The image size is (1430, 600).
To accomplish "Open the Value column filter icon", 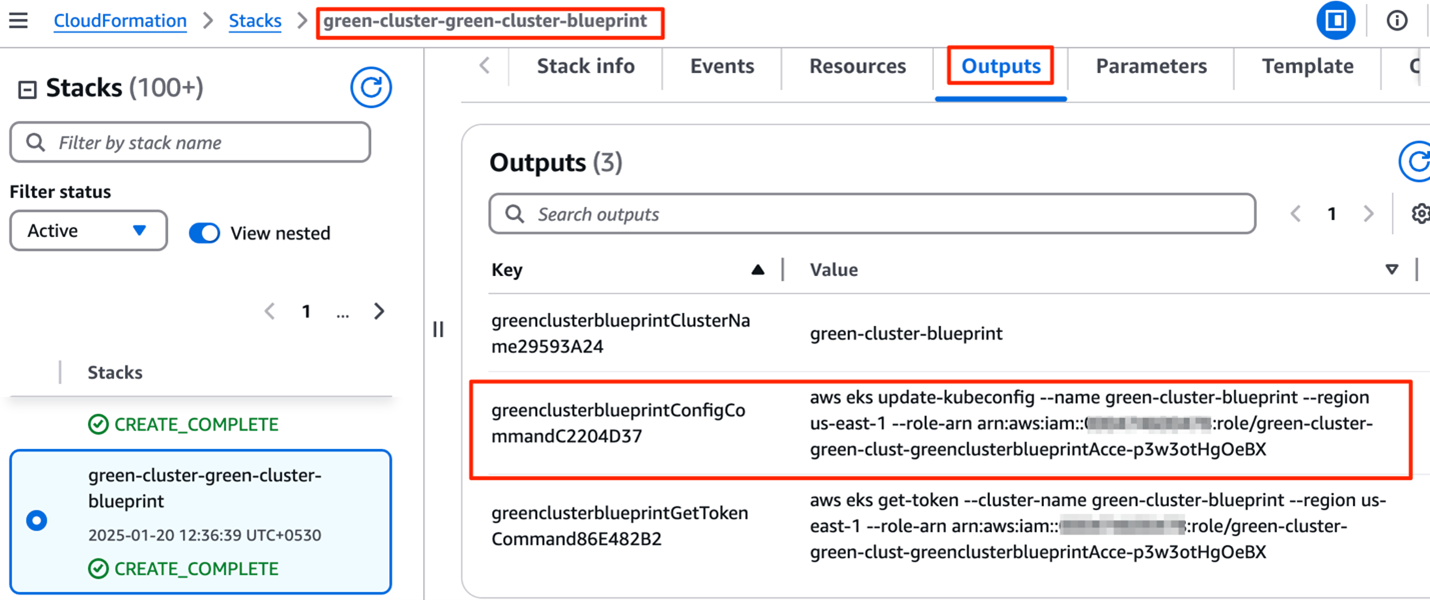I will click(x=1392, y=269).
